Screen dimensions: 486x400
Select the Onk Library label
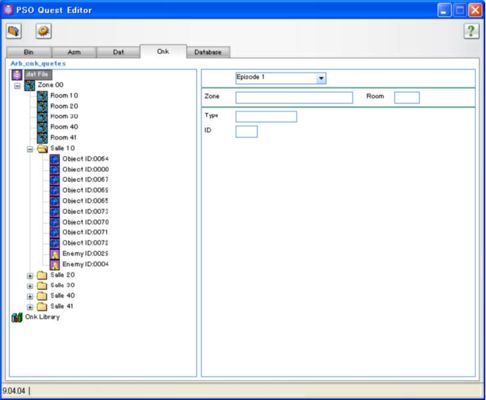coord(42,317)
